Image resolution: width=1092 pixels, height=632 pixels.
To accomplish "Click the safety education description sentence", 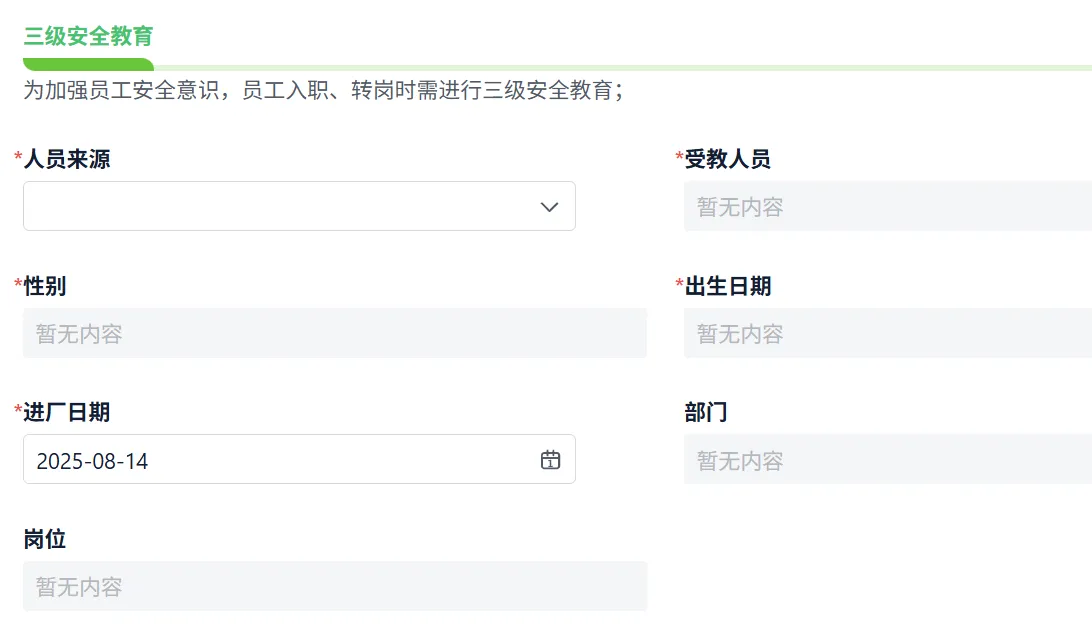I will (x=323, y=91).
